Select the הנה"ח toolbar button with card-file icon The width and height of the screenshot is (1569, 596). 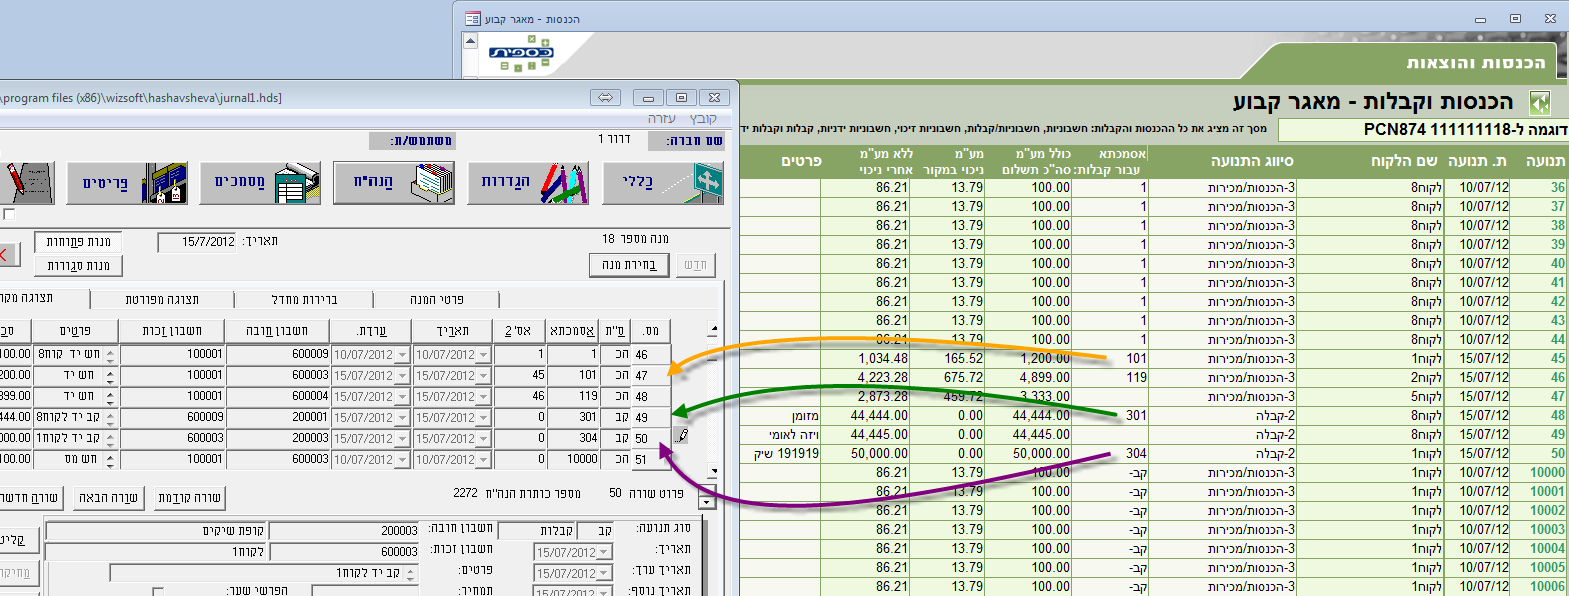(394, 183)
